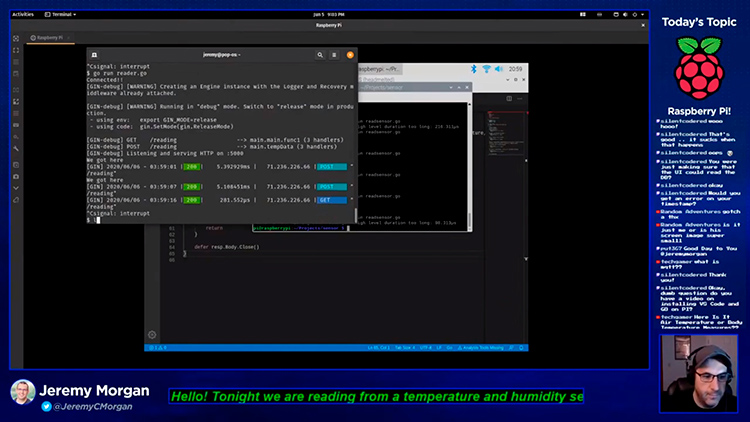750x422 pixels.
Task: Open a new tab in the pop-os terminal
Action: (94, 55)
